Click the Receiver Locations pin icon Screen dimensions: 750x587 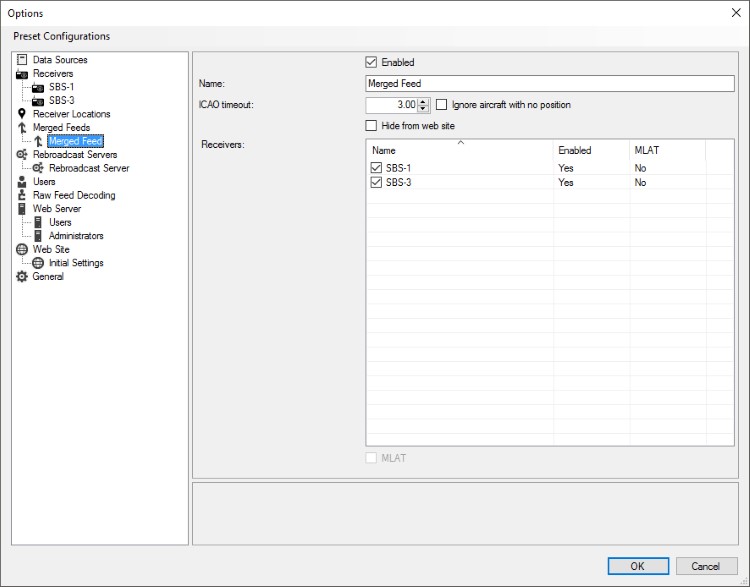[x=22, y=114]
